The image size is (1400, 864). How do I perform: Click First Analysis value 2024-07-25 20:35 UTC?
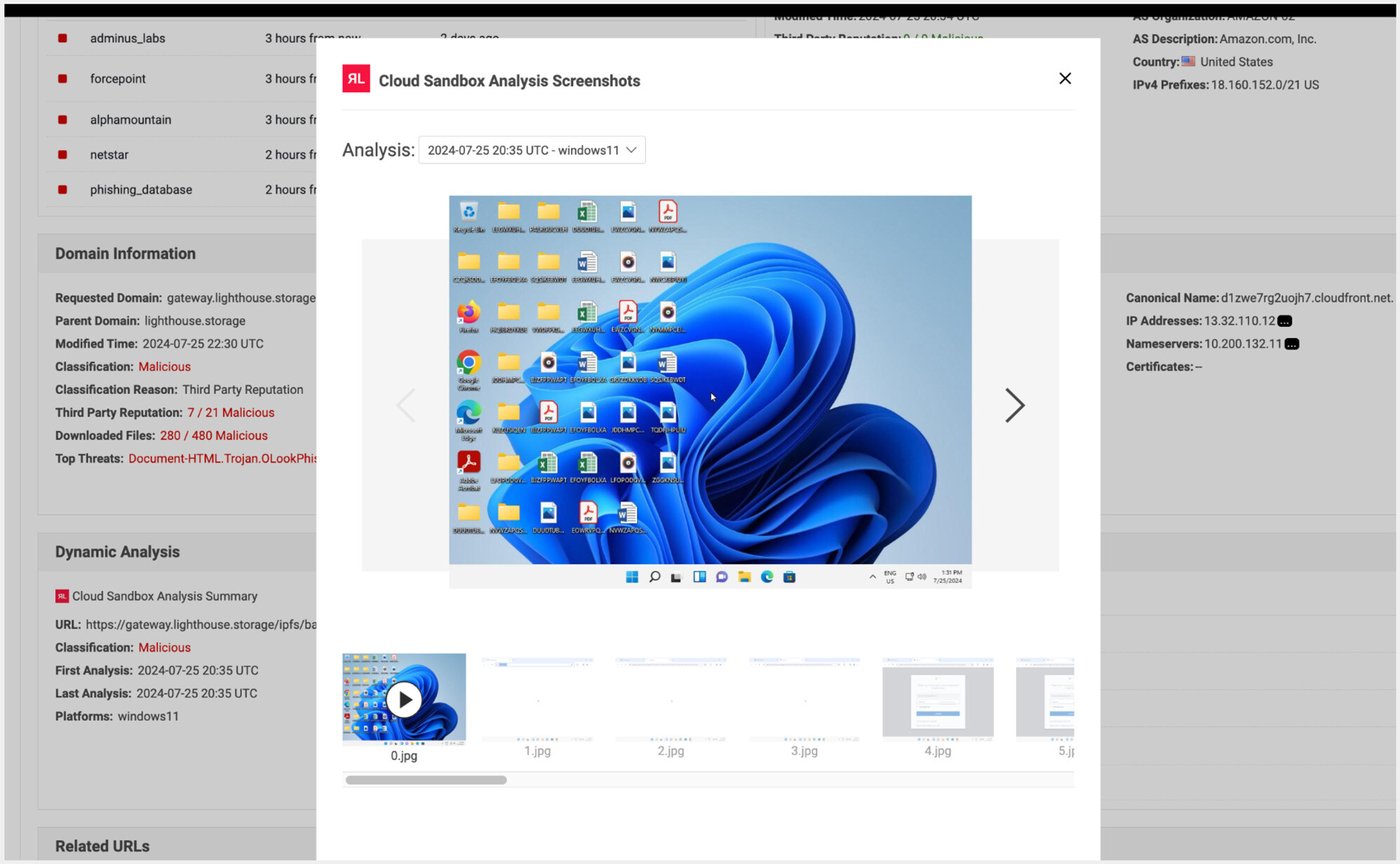point(198,670)
